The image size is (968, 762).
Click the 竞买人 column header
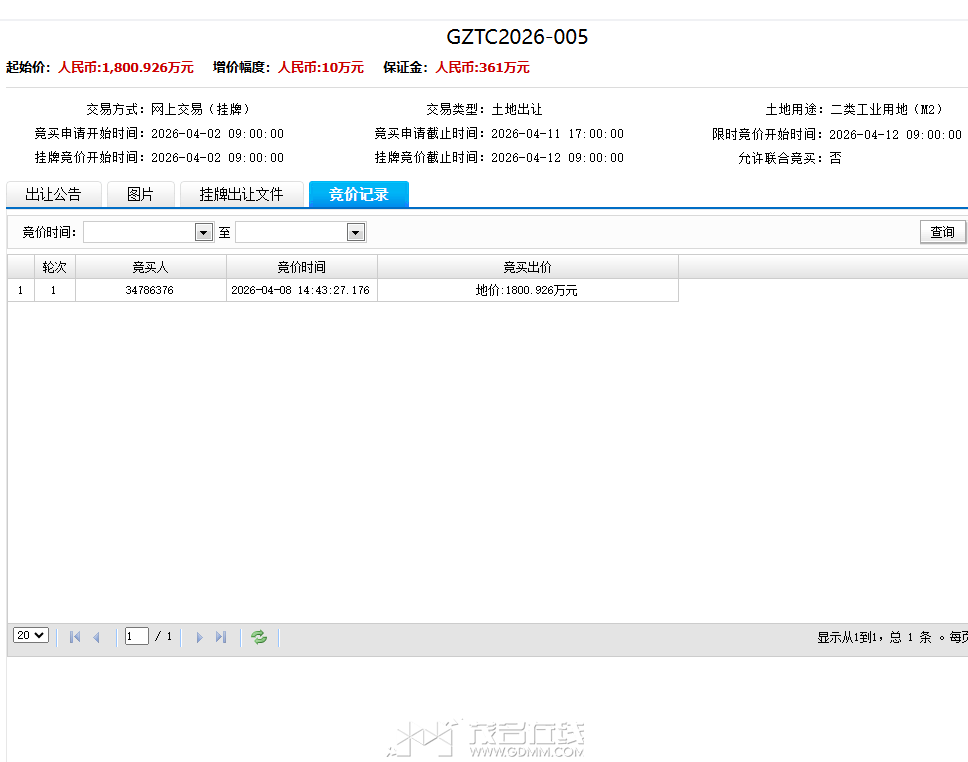149,266
